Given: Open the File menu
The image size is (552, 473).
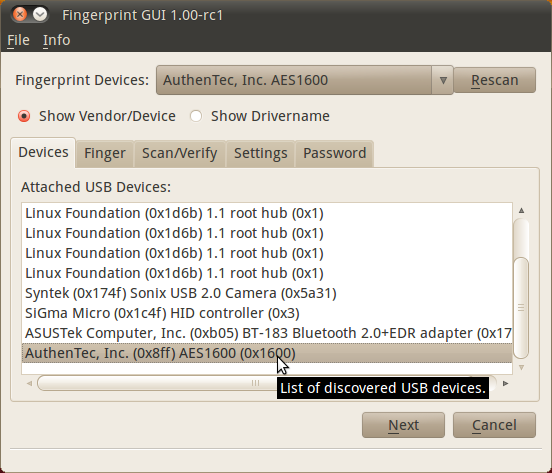Looking at the screenshot, I should (x=18, y=40).
